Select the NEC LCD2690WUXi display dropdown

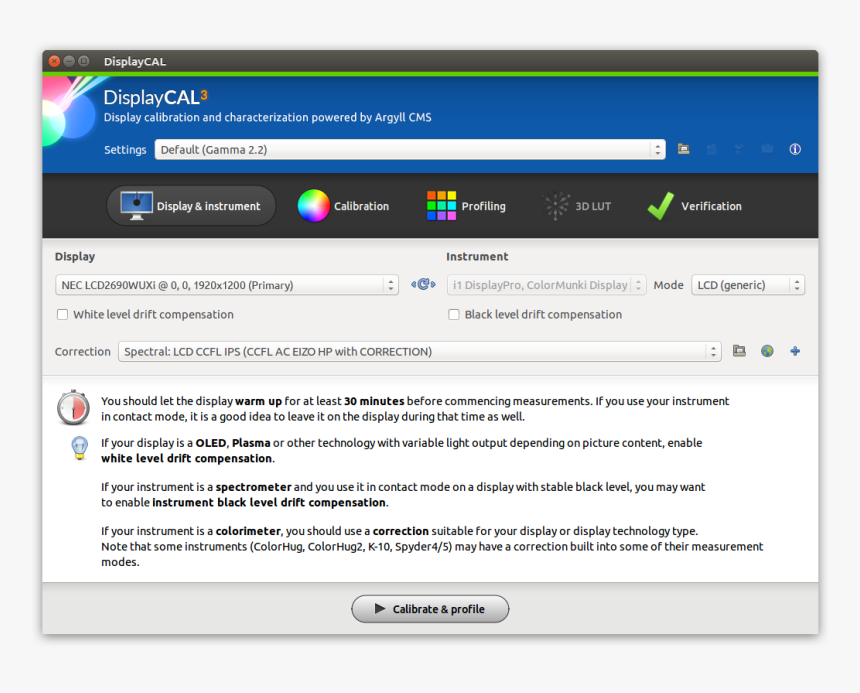click(x=226, y=284)
